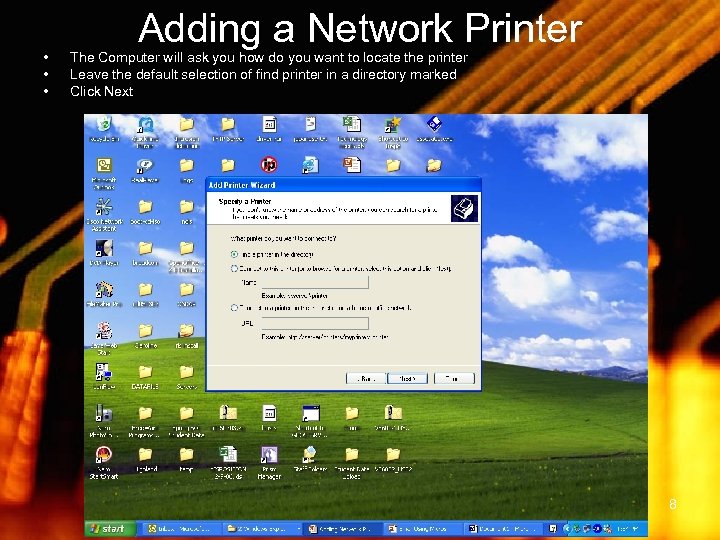The height and width of the screenshot is (540, 720).
Task: Switch to the Inbox Outlook taskbar button
Action: pos(181,529)
